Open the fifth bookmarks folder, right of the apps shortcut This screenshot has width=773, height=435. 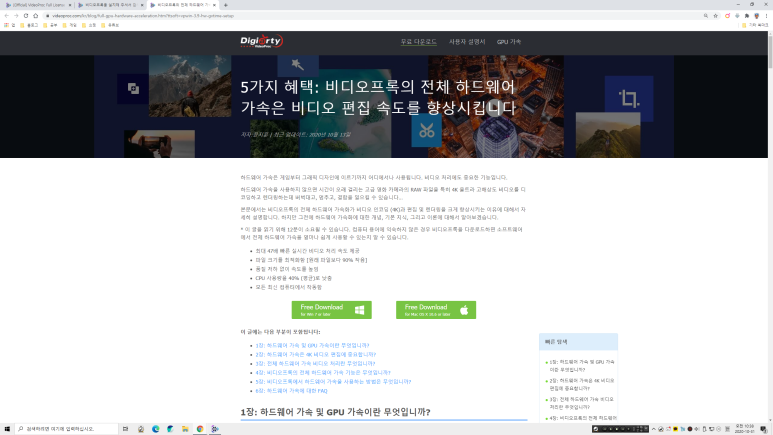pos(110,25)
